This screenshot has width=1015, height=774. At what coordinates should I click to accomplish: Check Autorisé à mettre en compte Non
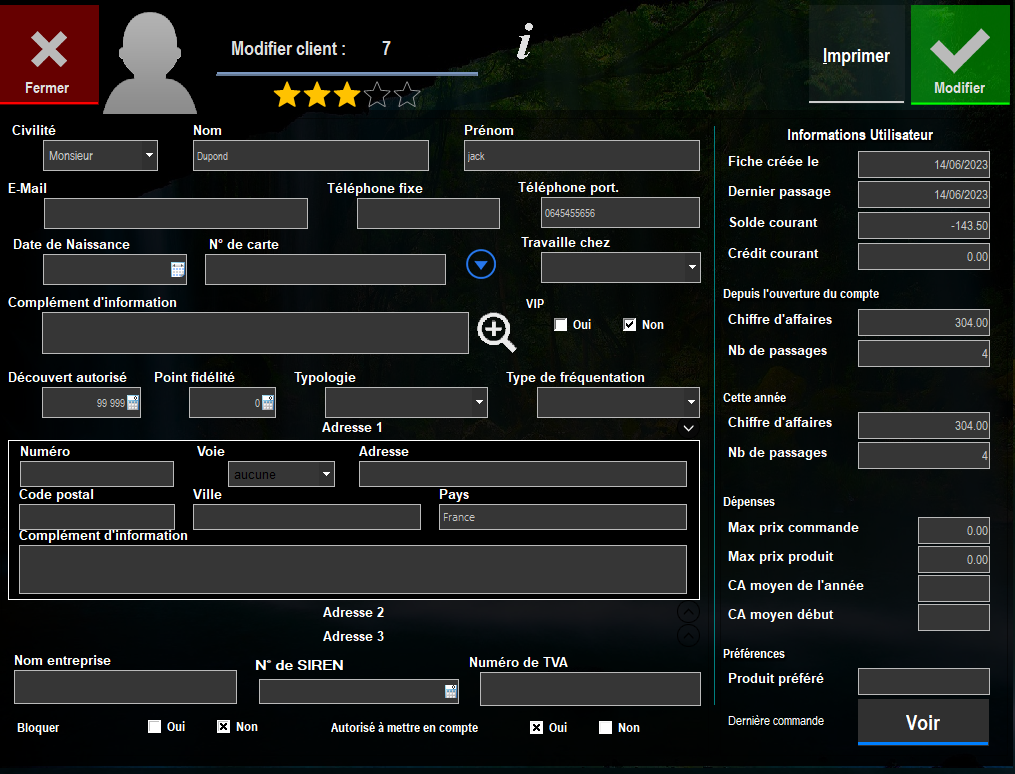pos(605,727)
